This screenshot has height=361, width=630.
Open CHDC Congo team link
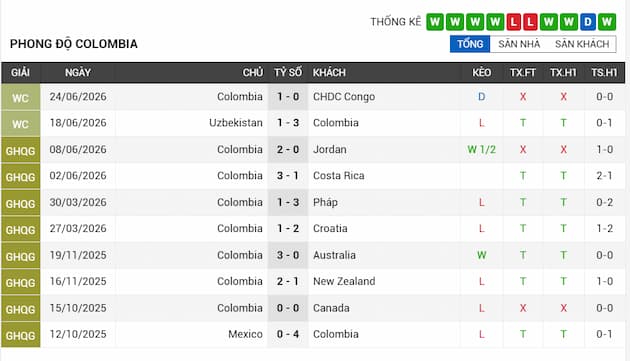(344, 97)
